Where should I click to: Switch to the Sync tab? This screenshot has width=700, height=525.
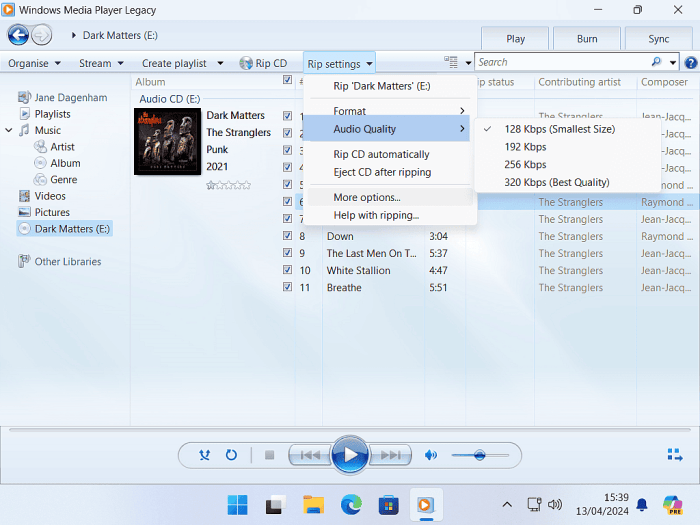tap(658, 39)
